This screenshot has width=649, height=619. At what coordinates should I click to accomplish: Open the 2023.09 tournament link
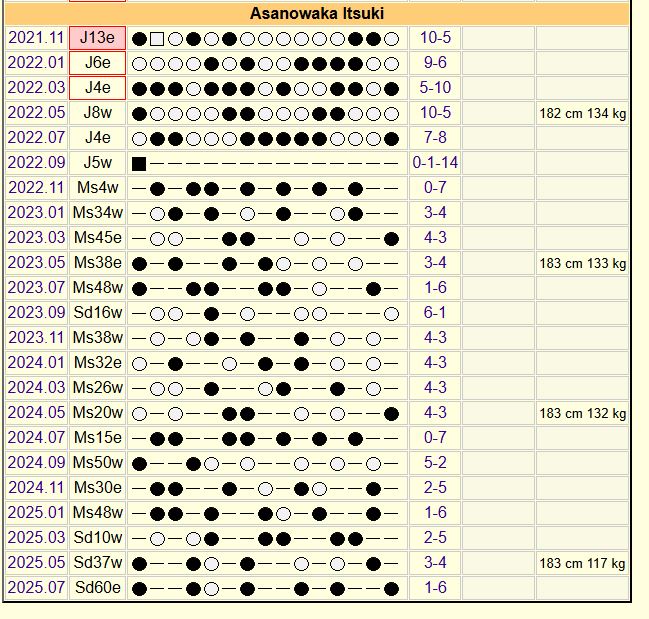coord(36,312)
